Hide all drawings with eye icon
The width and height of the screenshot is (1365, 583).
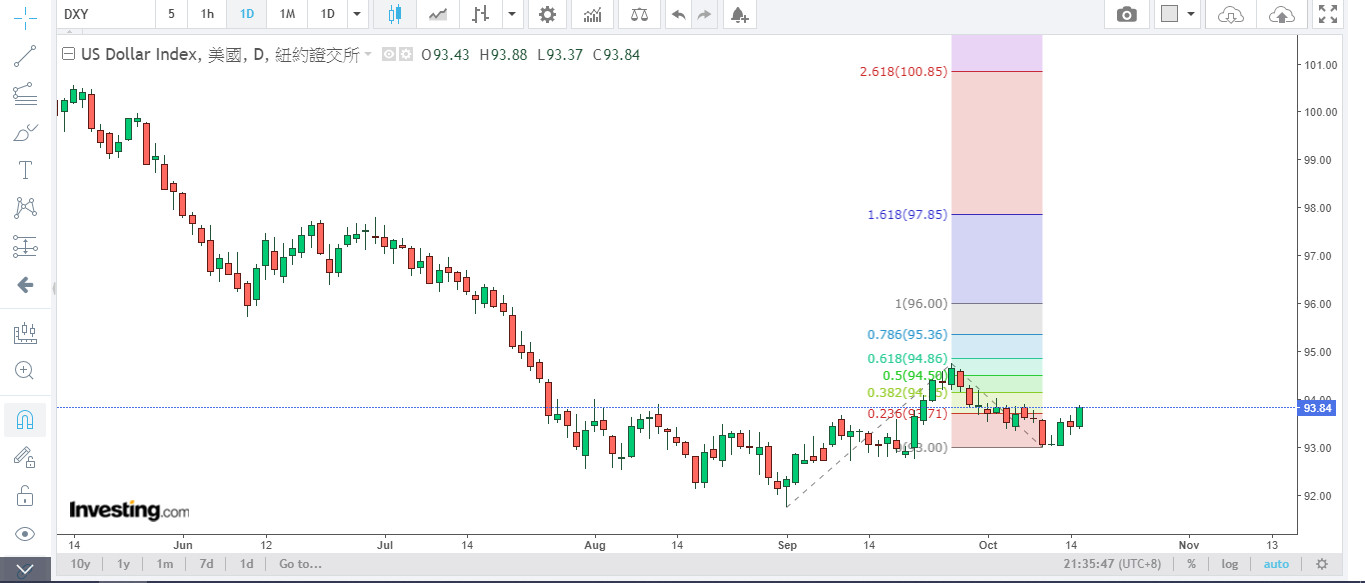25,534
